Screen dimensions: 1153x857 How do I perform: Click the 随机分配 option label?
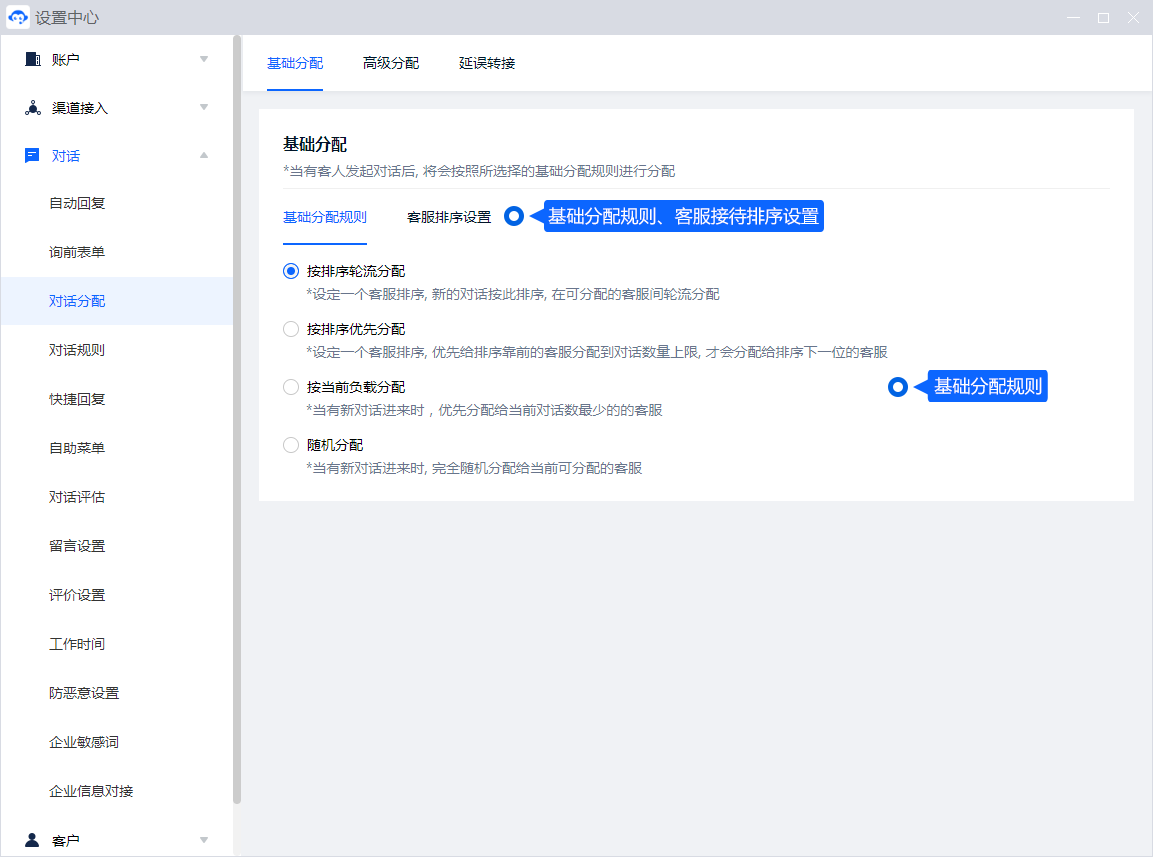coord(335,445)
